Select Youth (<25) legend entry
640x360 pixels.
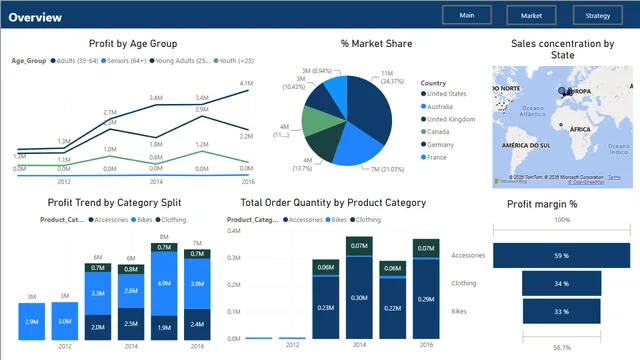click(x=234, y=61)
